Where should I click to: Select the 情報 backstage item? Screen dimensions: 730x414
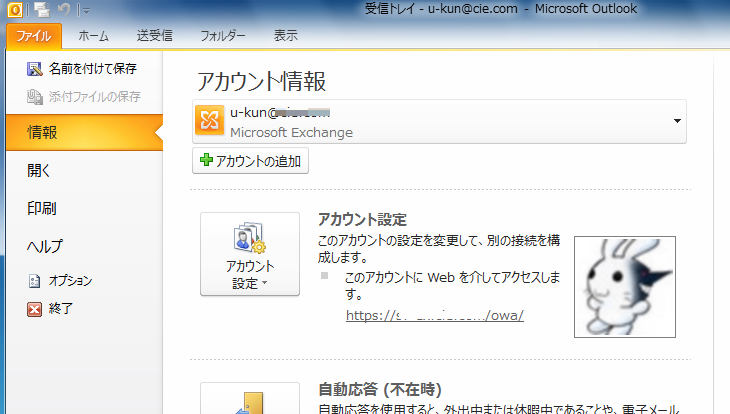pyautogui.click(x=84, y=132)
